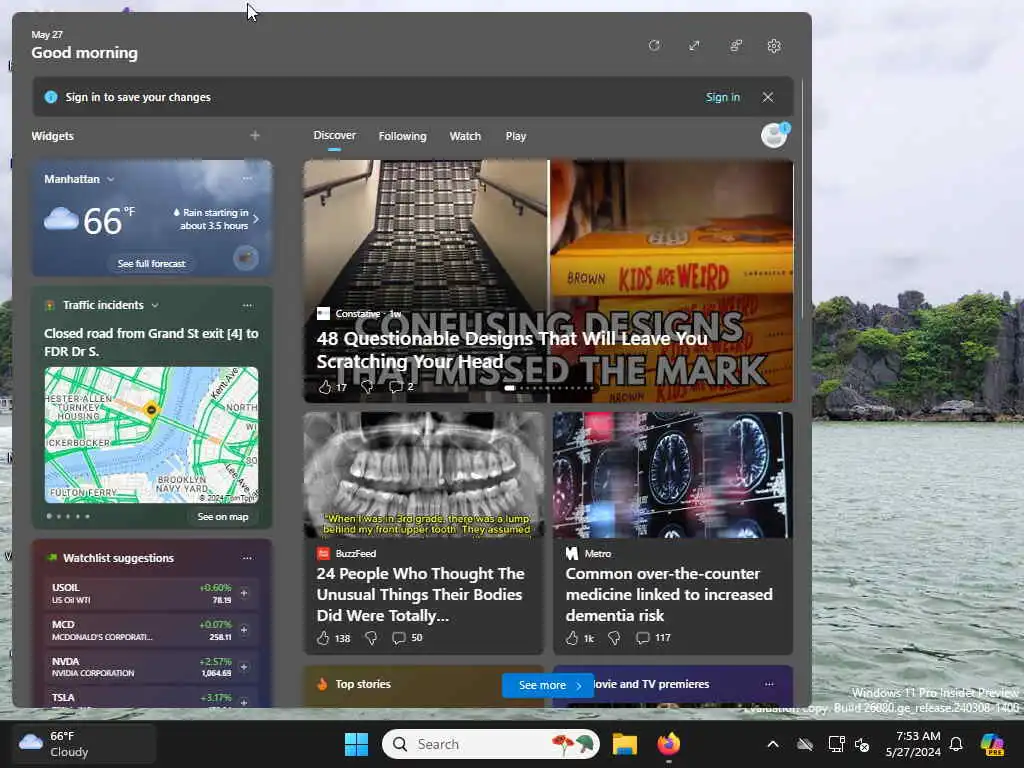This screenshot has width=1024, height=768.
Task: Close the sign-in notification banner
Action: (x=768, y=97)
